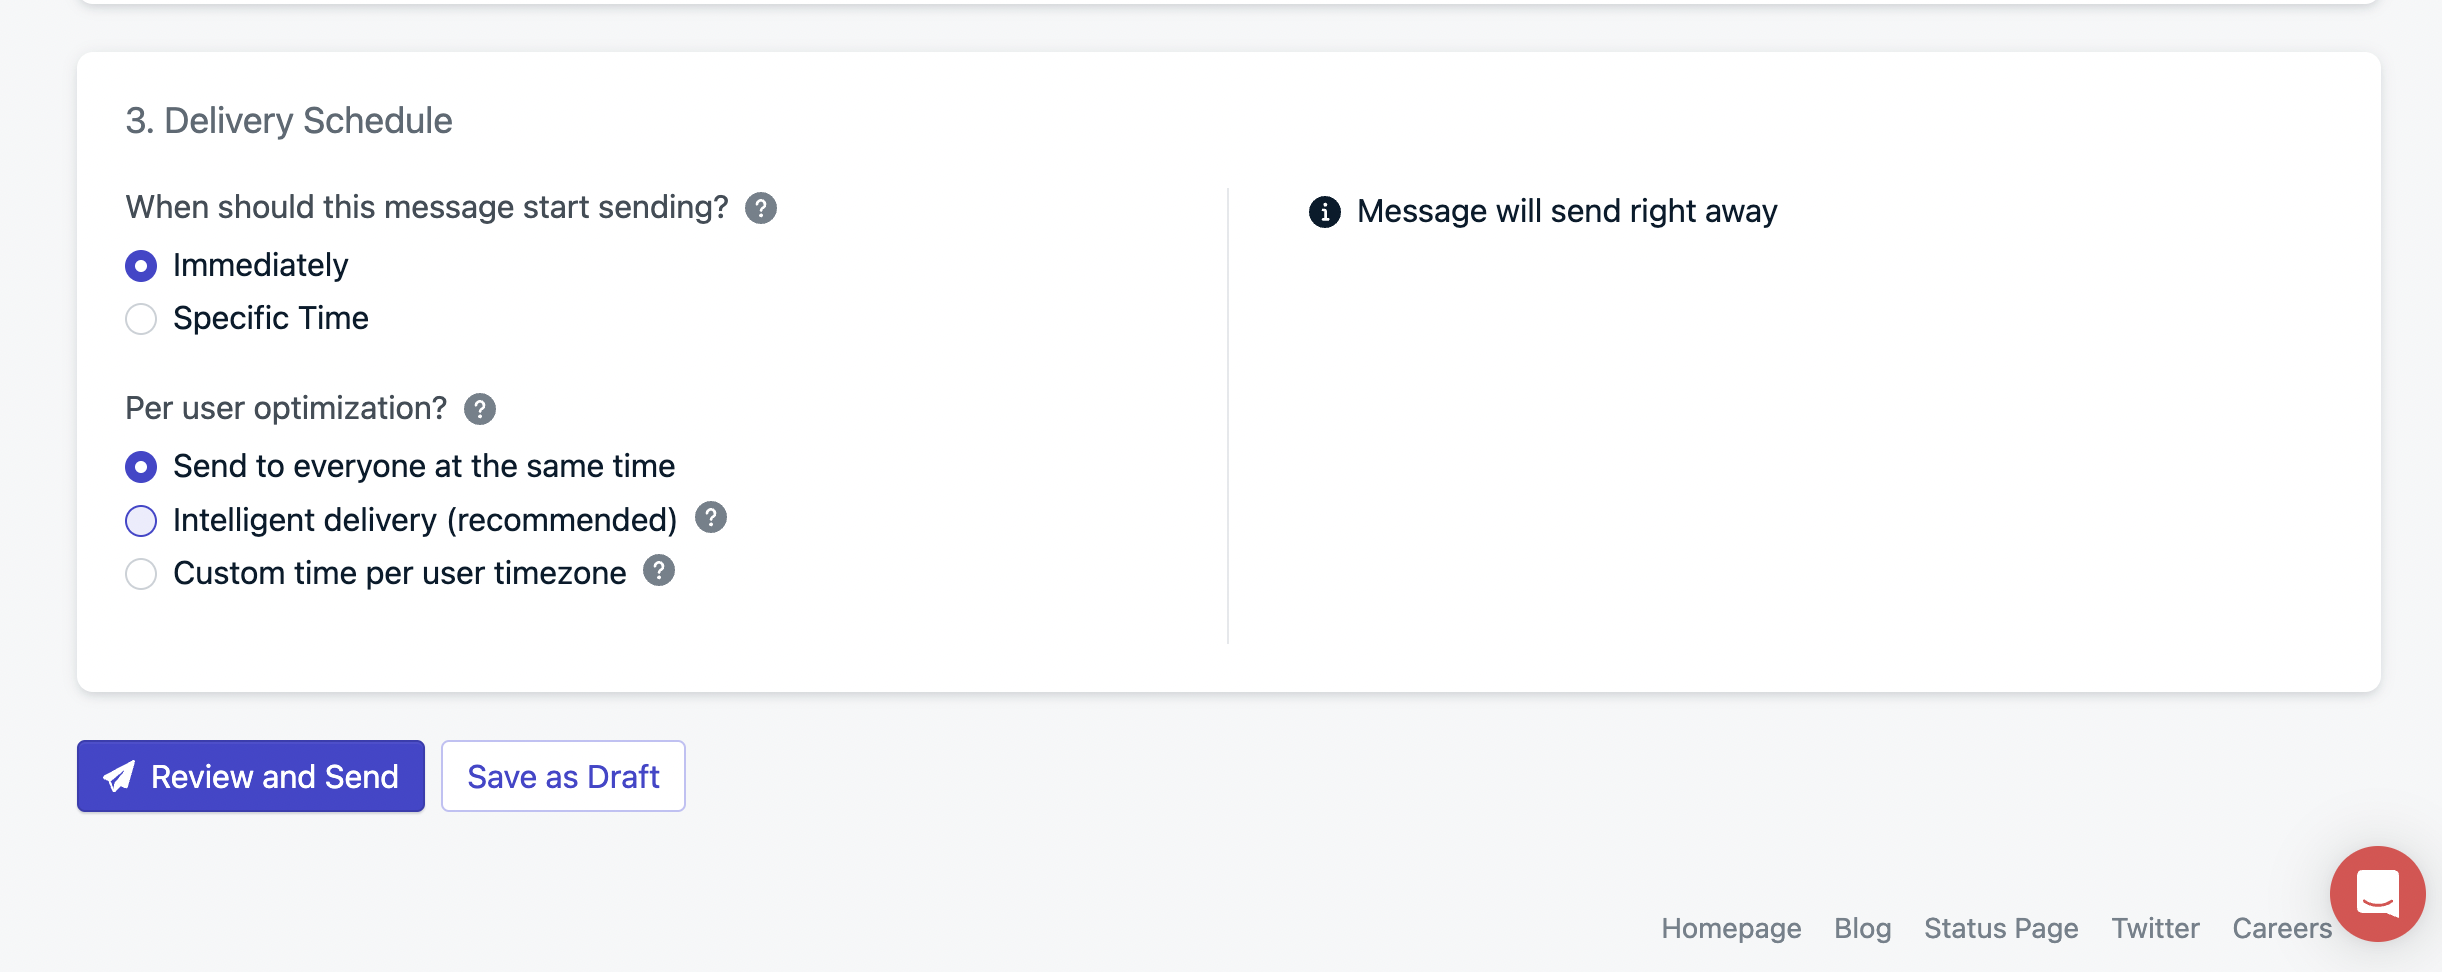Open help icon beside Per user optimization
Image resolution: width=2442 pixels, height=972 pixels.
pyautogui.click(x=480, y=409)
